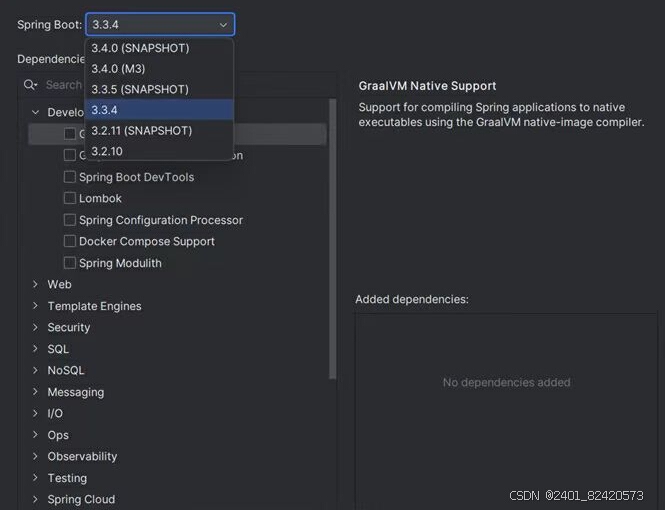Image resolution: width=665 pixels, height=510 pixels.
Task: Click the GraalVM Native Support heading
Action: [x=427, y=86]
